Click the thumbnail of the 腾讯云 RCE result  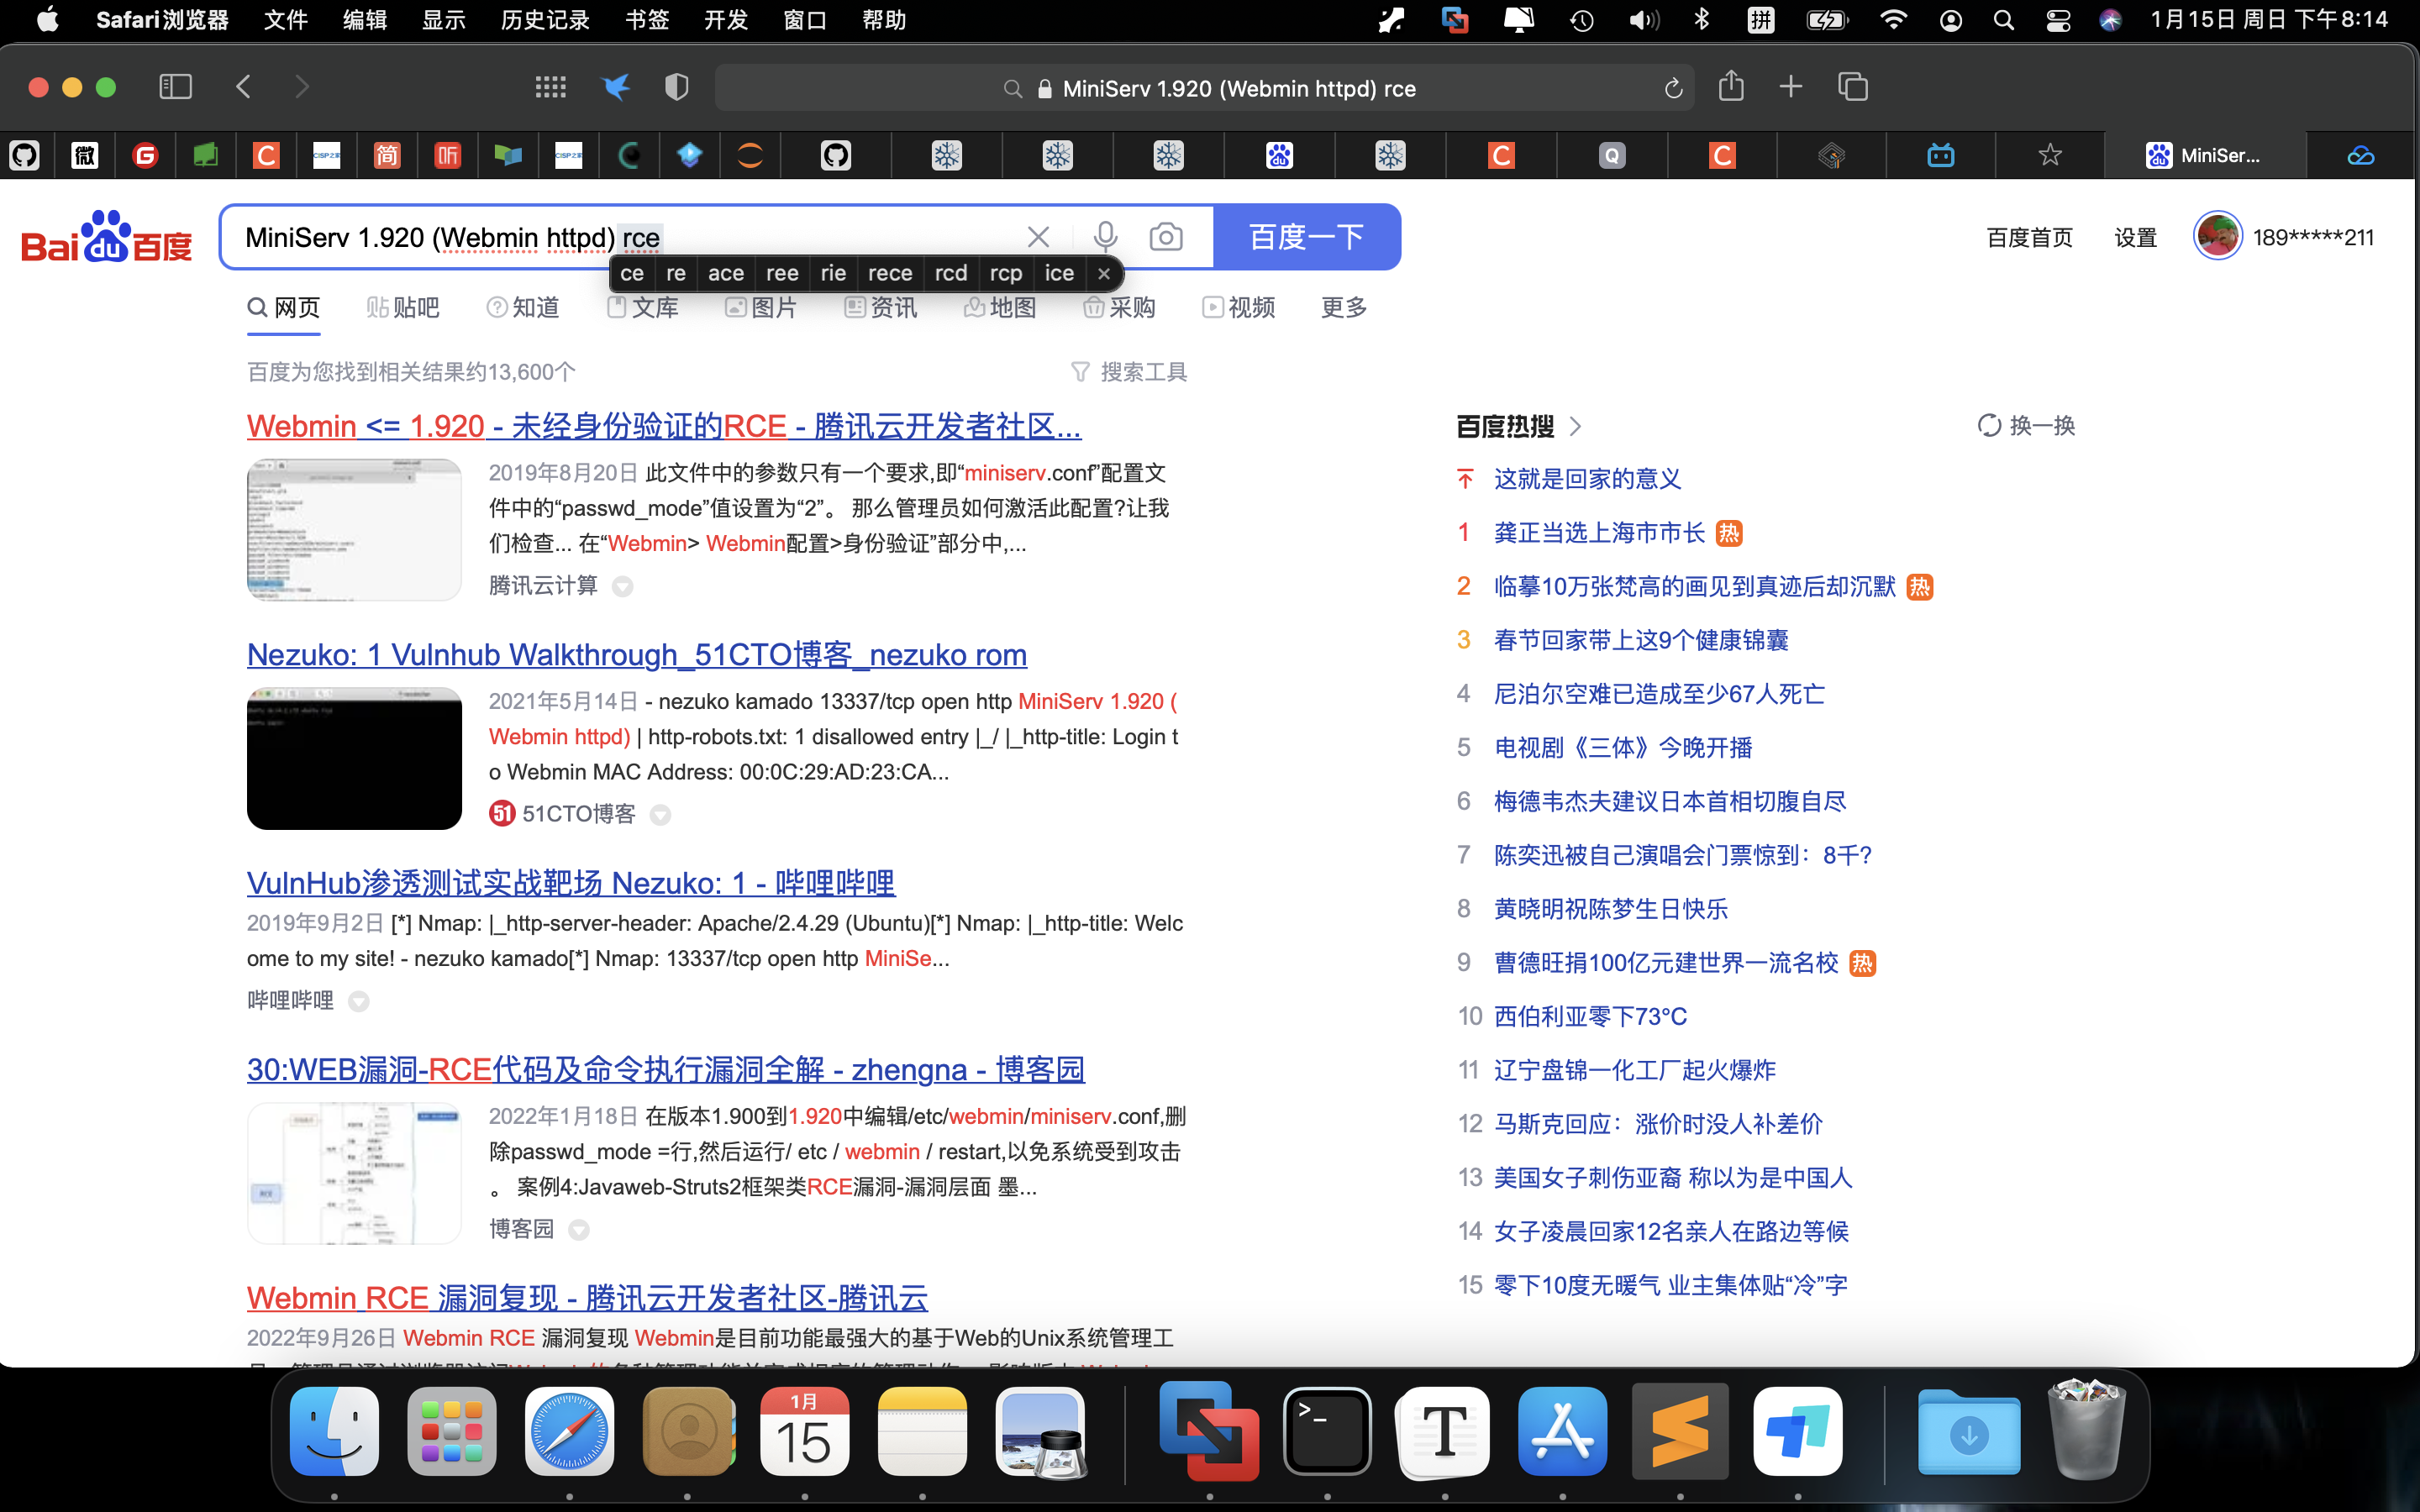click(354, 530)
